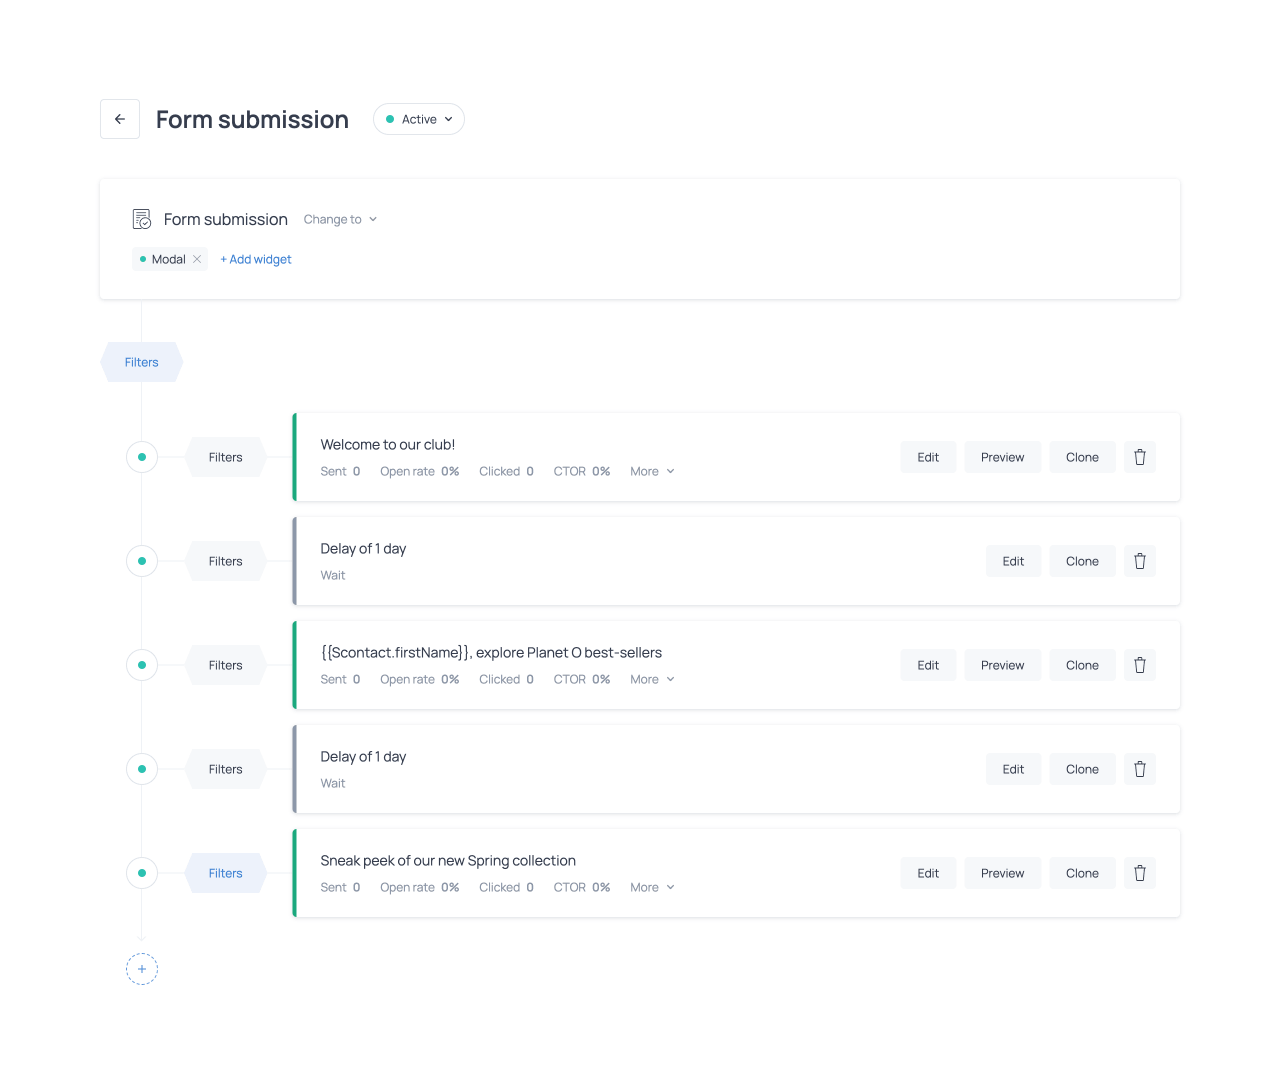Preview the Welcome to our club email
The width and height of the screenshot is (1280, 1085).
point(1002,457)
